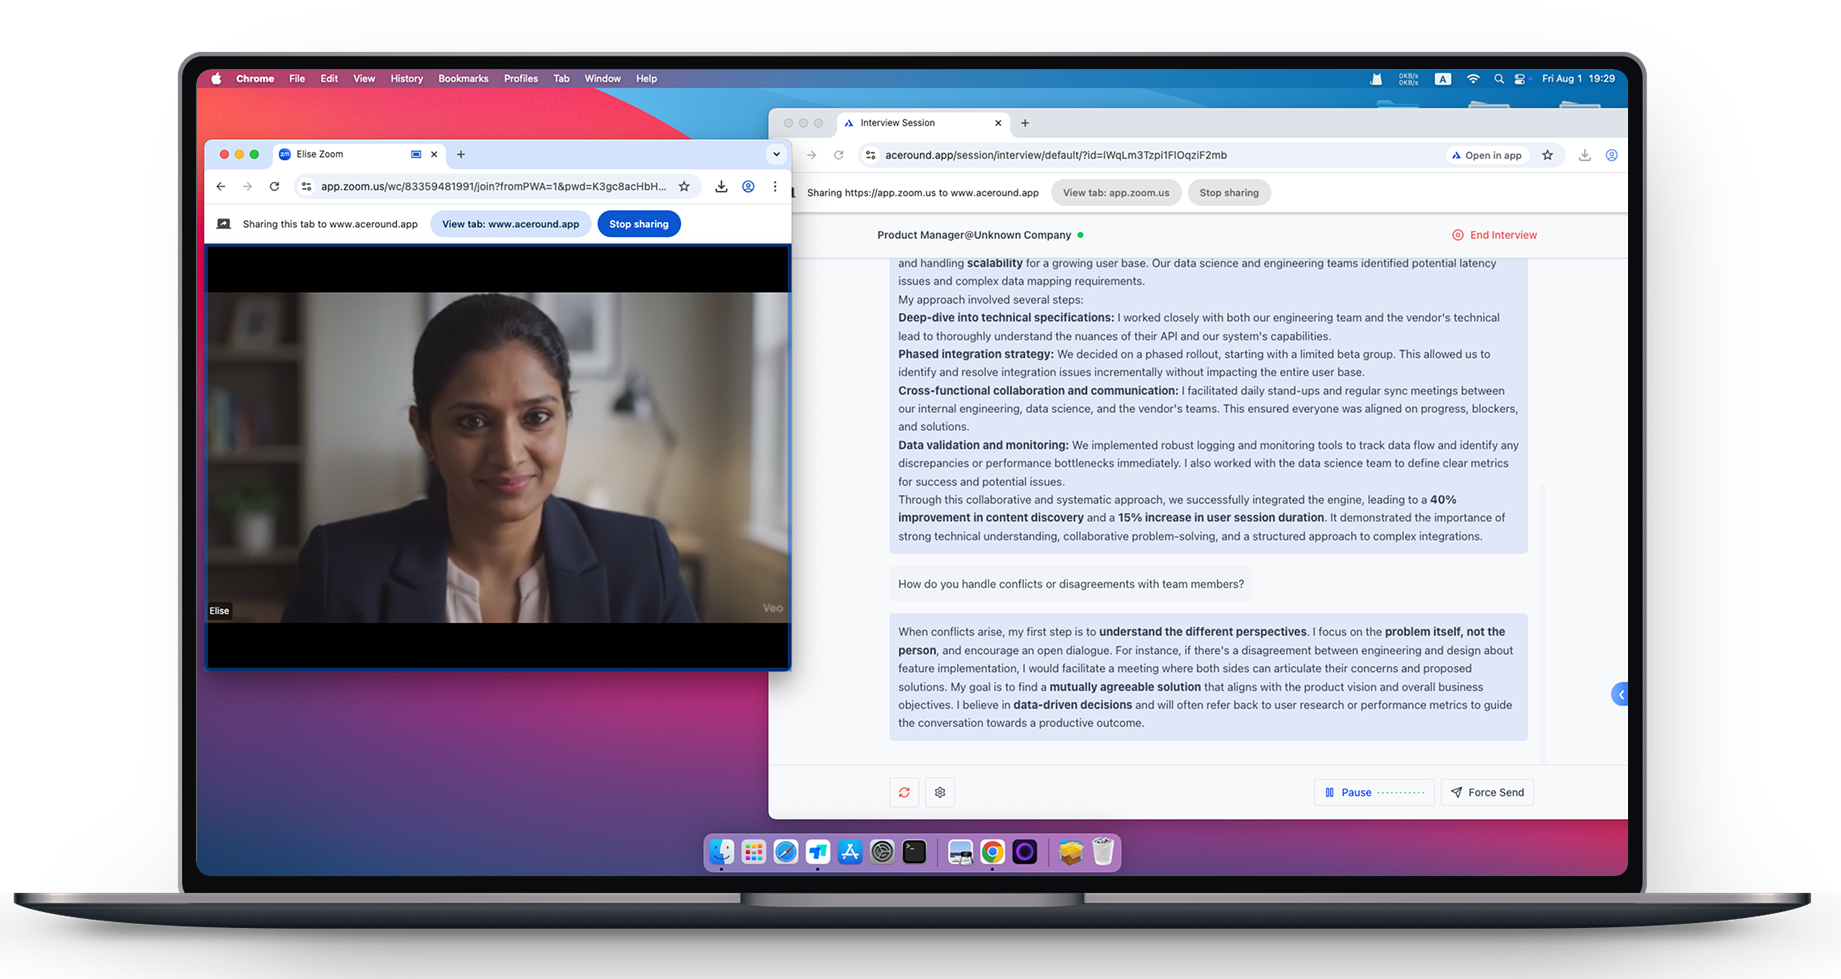This screenshot has height=979, width=1841.
Task: Select the Elise Zoom tab
Action: tap(358, 154)
